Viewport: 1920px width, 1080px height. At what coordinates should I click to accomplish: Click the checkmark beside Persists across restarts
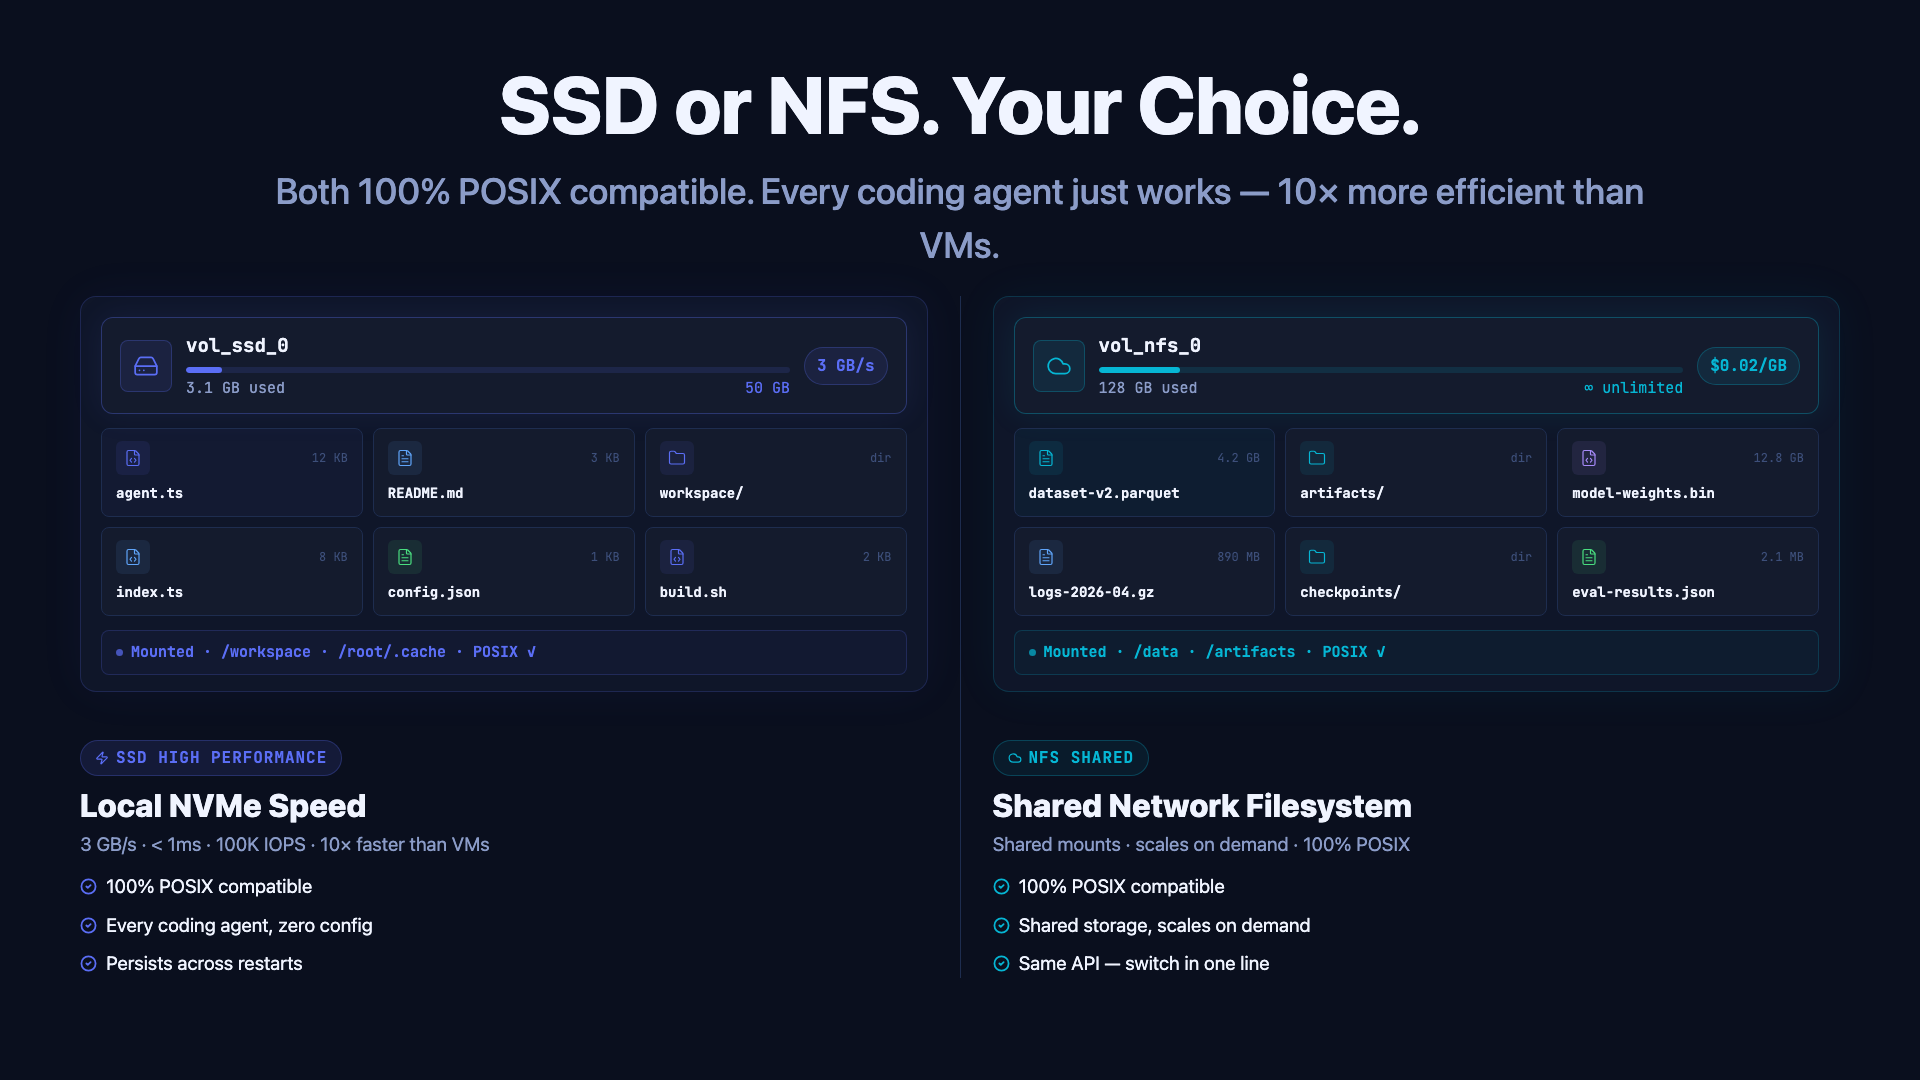pos(88,964)
